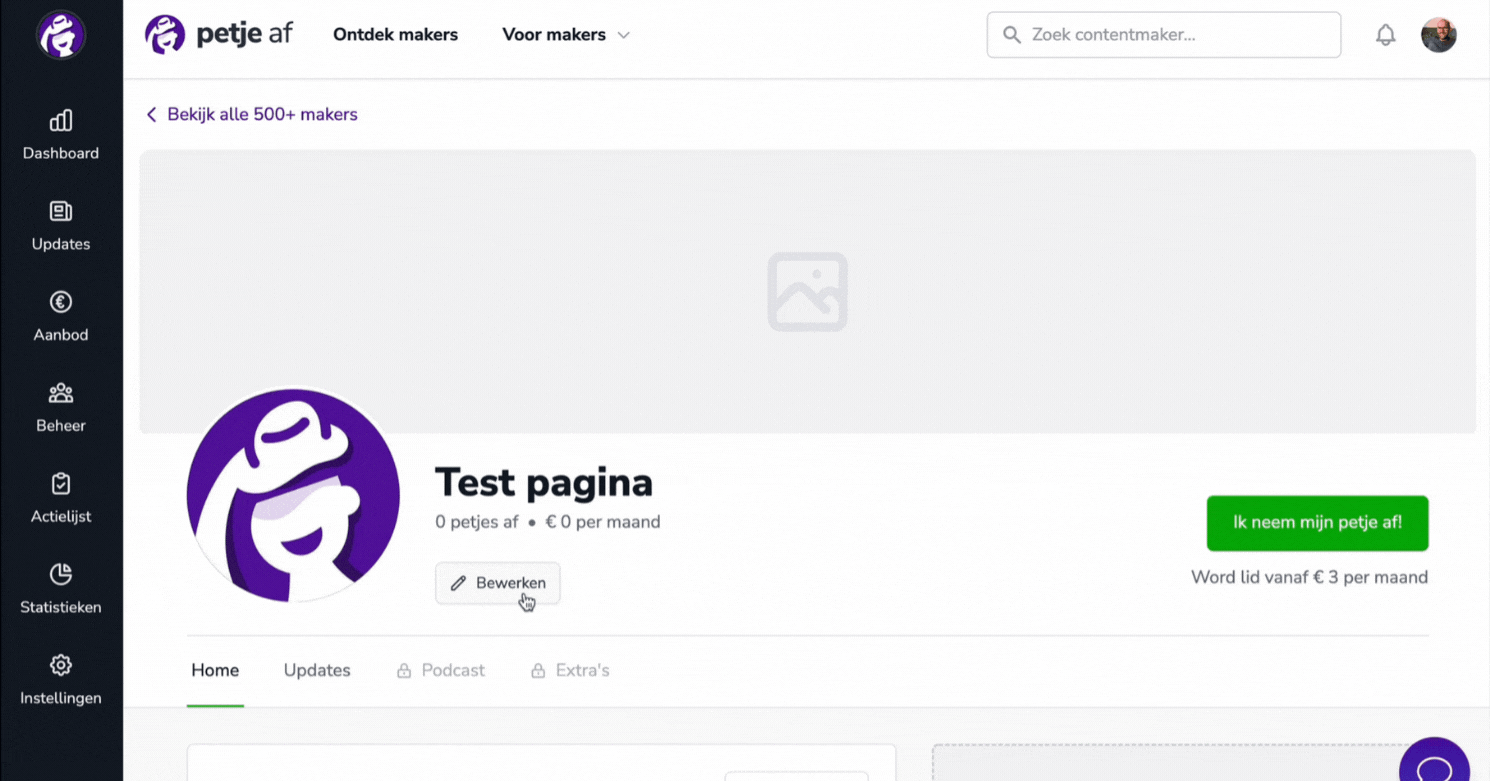1490x782 pixels.
Task: Switch to the Updates tab
Action: click(x=317, y=671)
